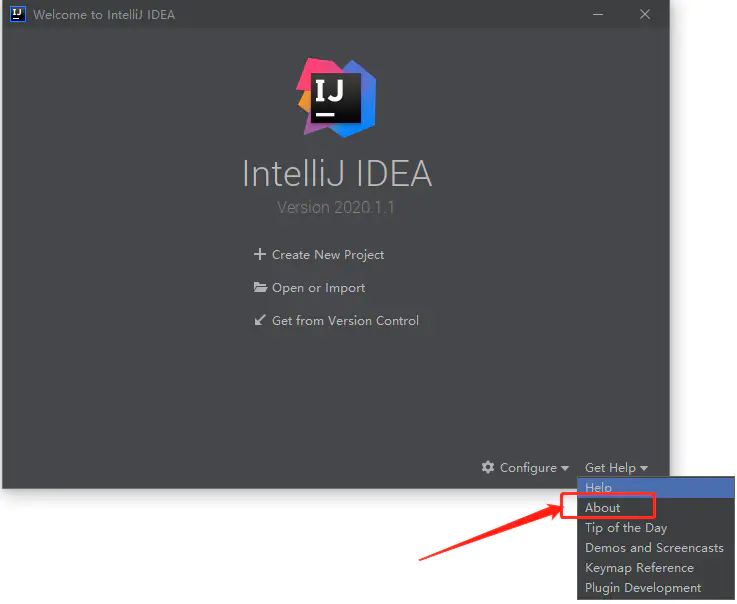Click the Configure gear icon
The height and width of the screenshot is (604, 737).
[x=488, y=467]
